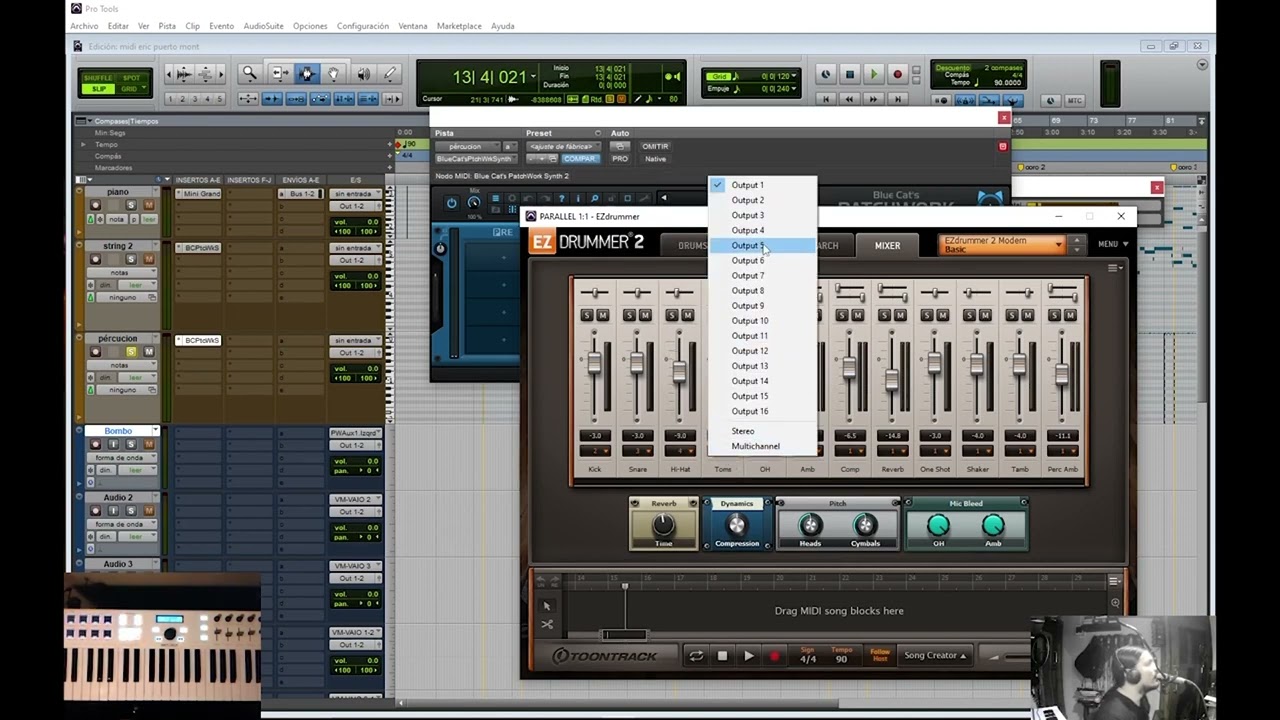Open the Song Creator dropdown
Viewport: 1280px width, 720px height.
point(936,656)
